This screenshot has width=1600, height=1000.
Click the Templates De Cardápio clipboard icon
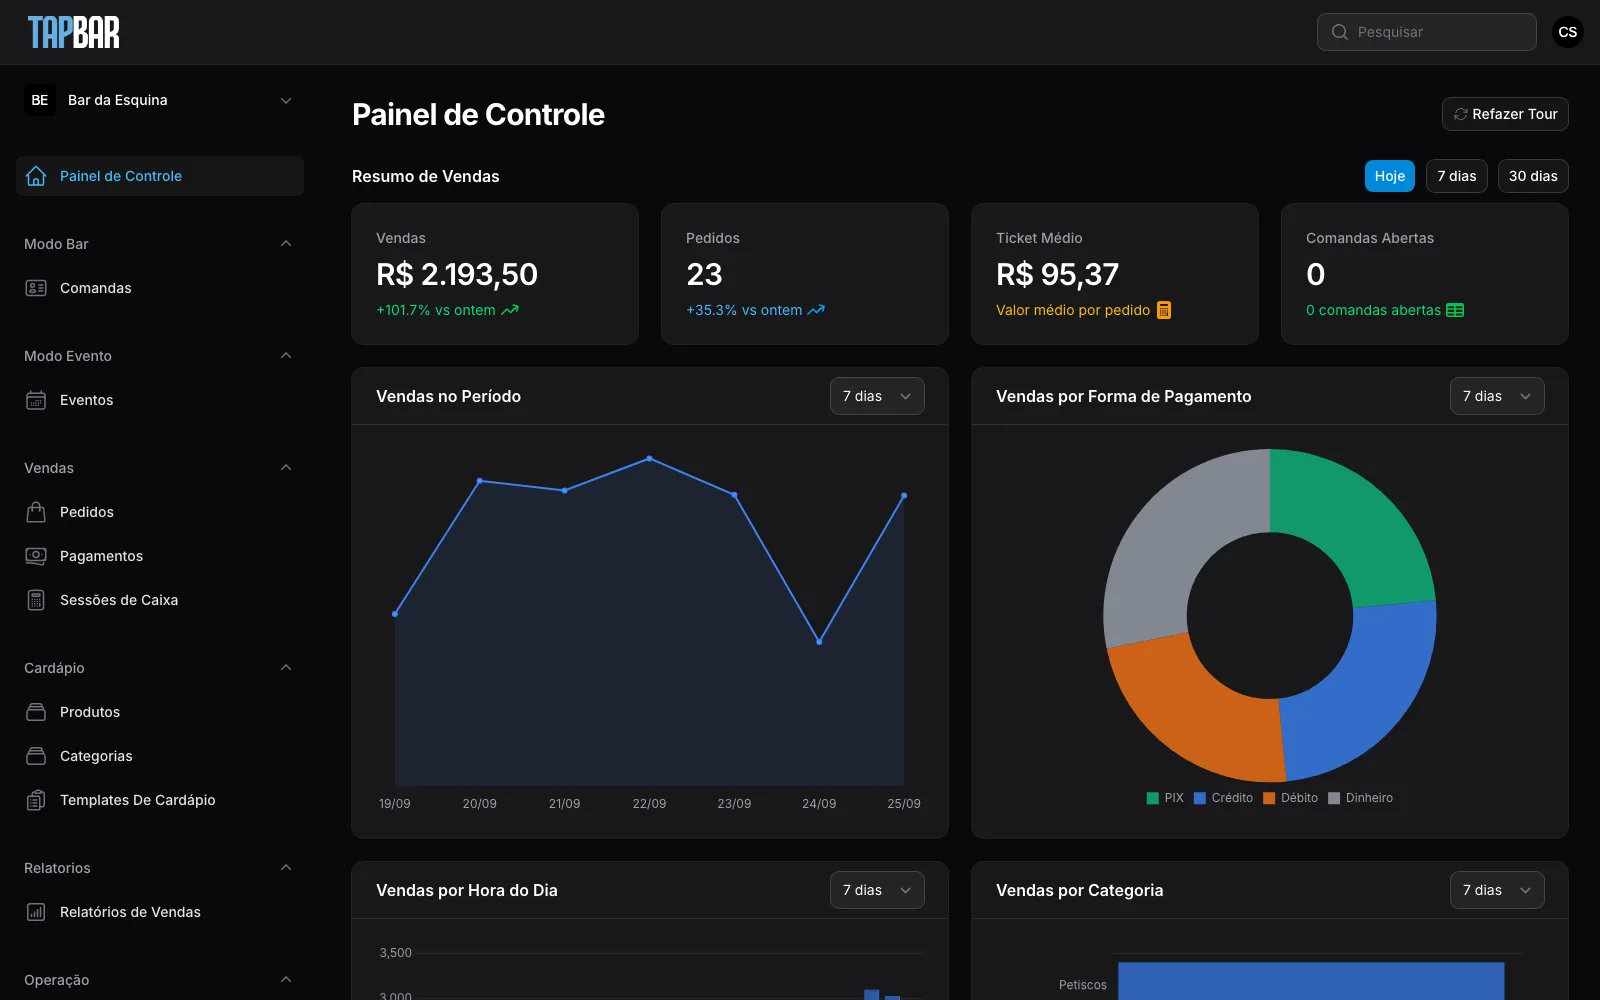point(36,800)
